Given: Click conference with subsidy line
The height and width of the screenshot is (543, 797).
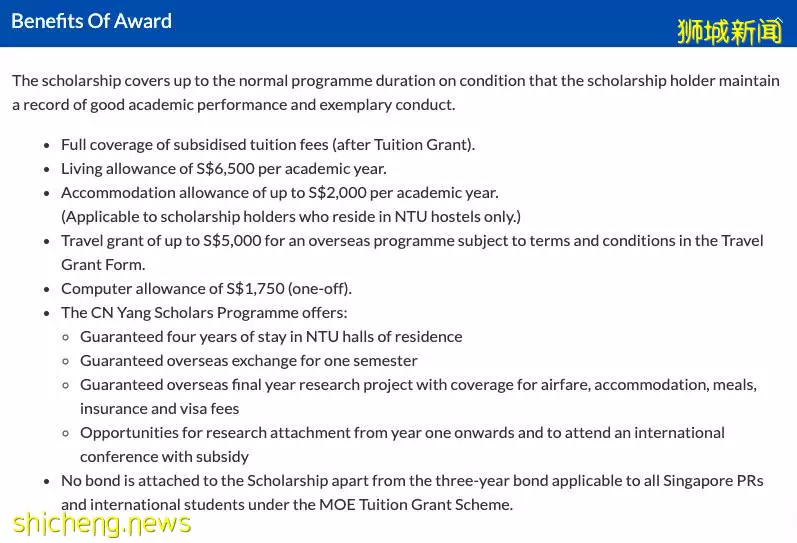Looking at the screenshot, I should tap(164, 457).
